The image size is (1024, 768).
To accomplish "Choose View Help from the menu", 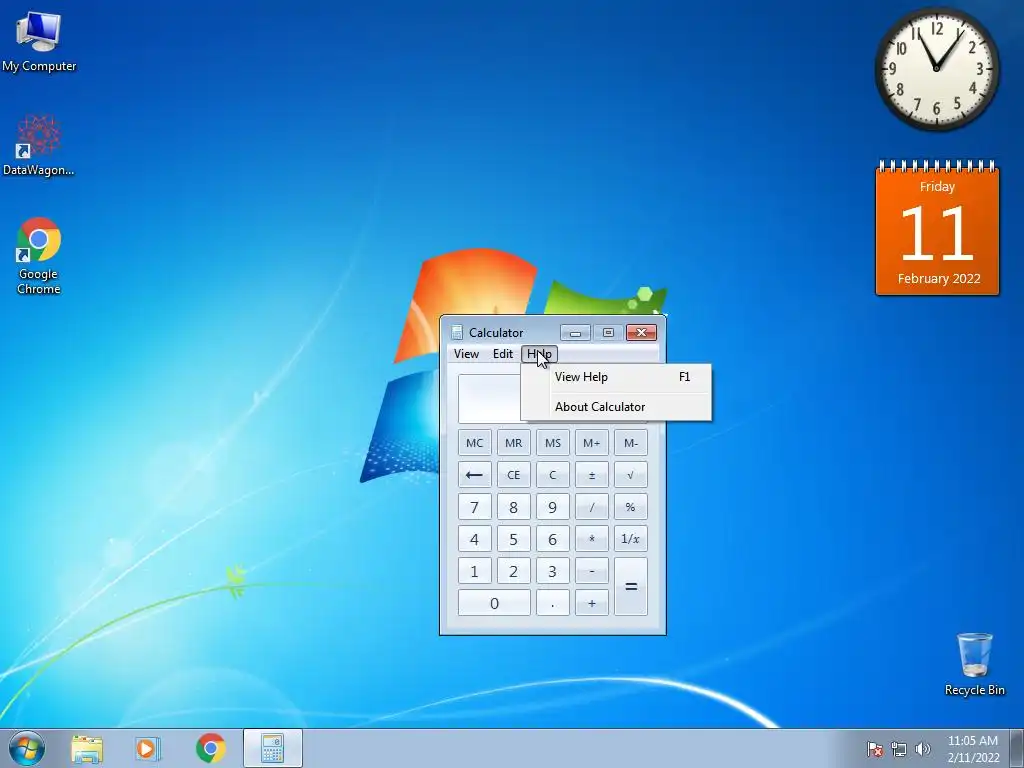I will [616, 377].
